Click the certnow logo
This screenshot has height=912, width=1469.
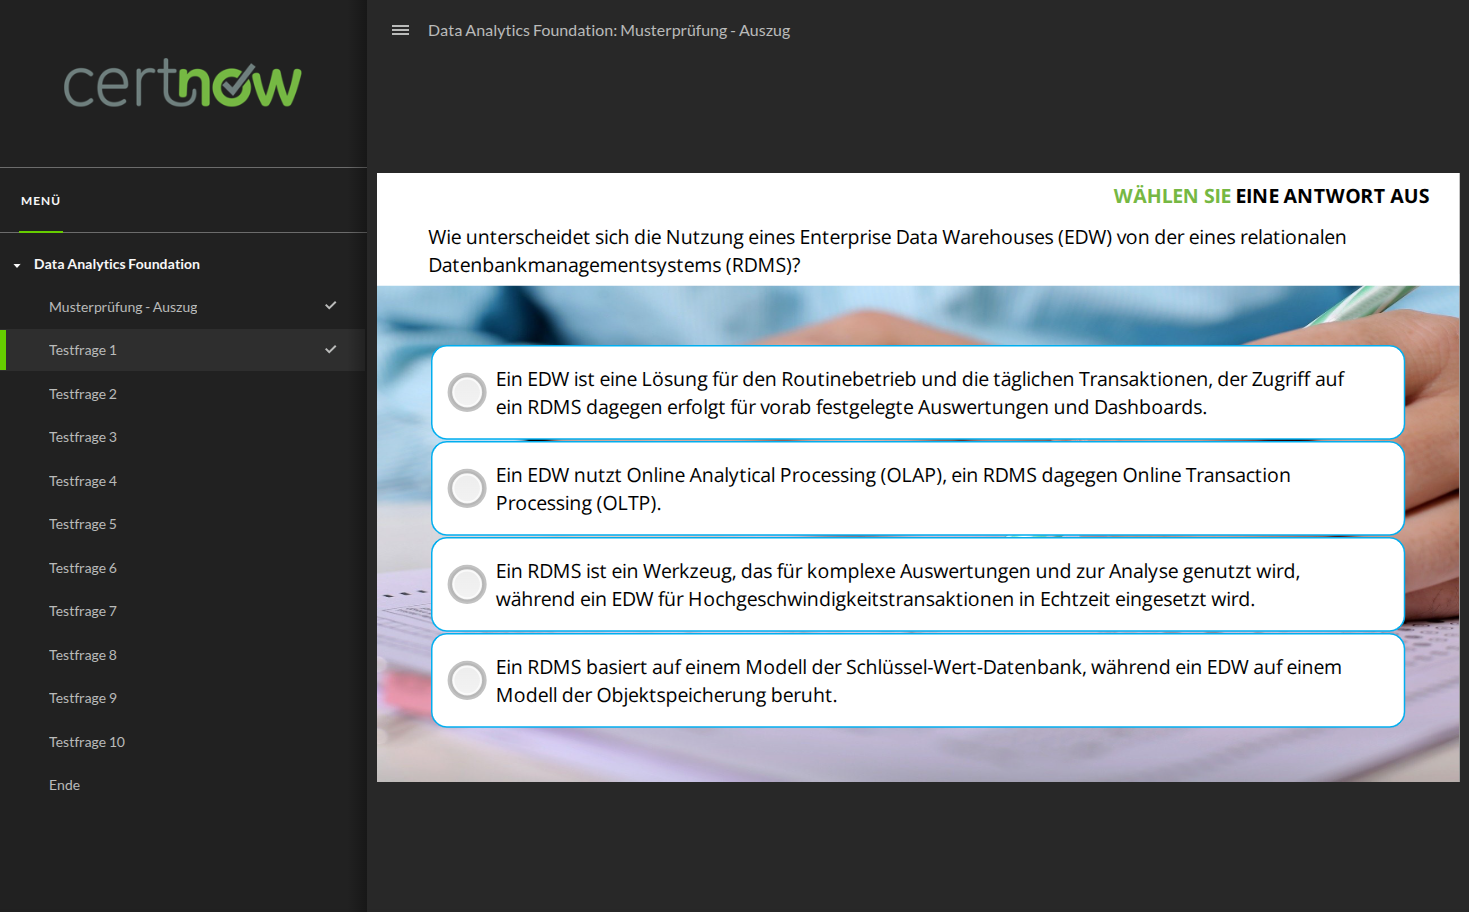pos(182,84)
